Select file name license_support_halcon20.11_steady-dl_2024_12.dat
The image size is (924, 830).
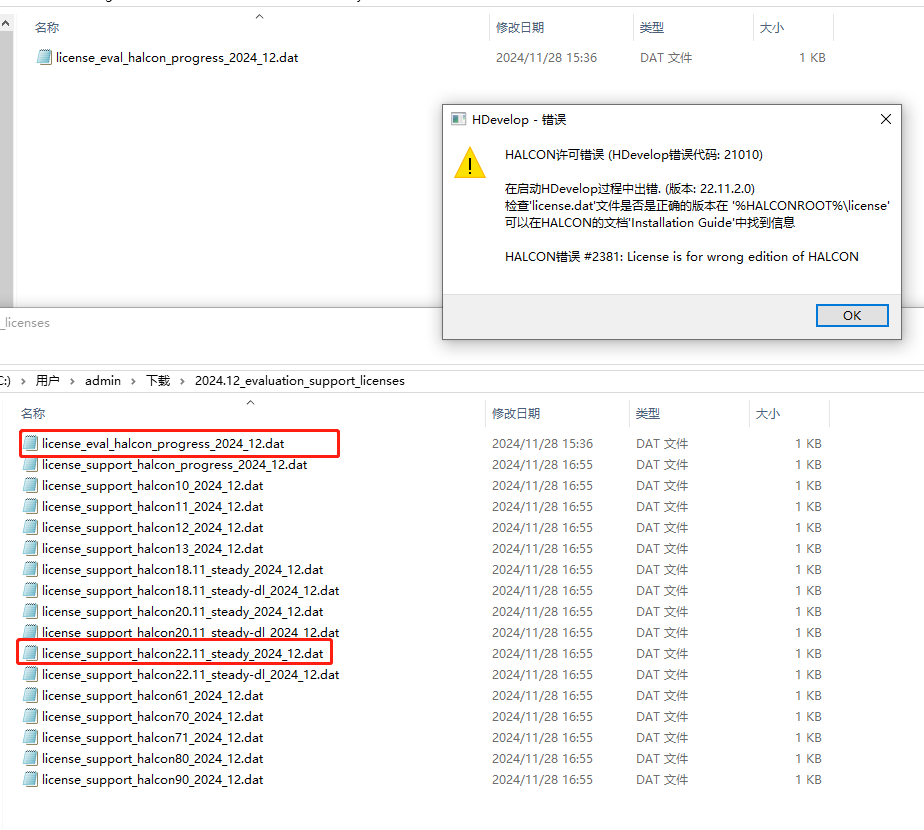(x=190, y=633)
